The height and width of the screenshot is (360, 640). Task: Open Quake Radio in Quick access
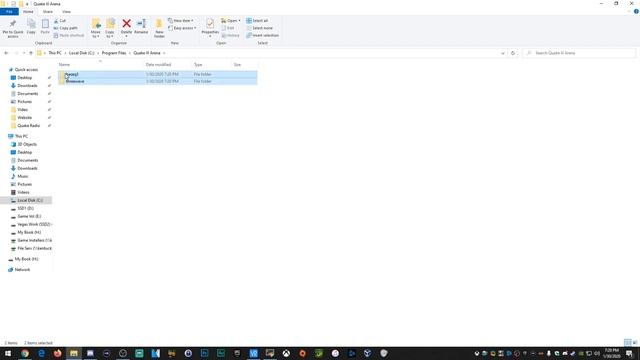[29, 126]
